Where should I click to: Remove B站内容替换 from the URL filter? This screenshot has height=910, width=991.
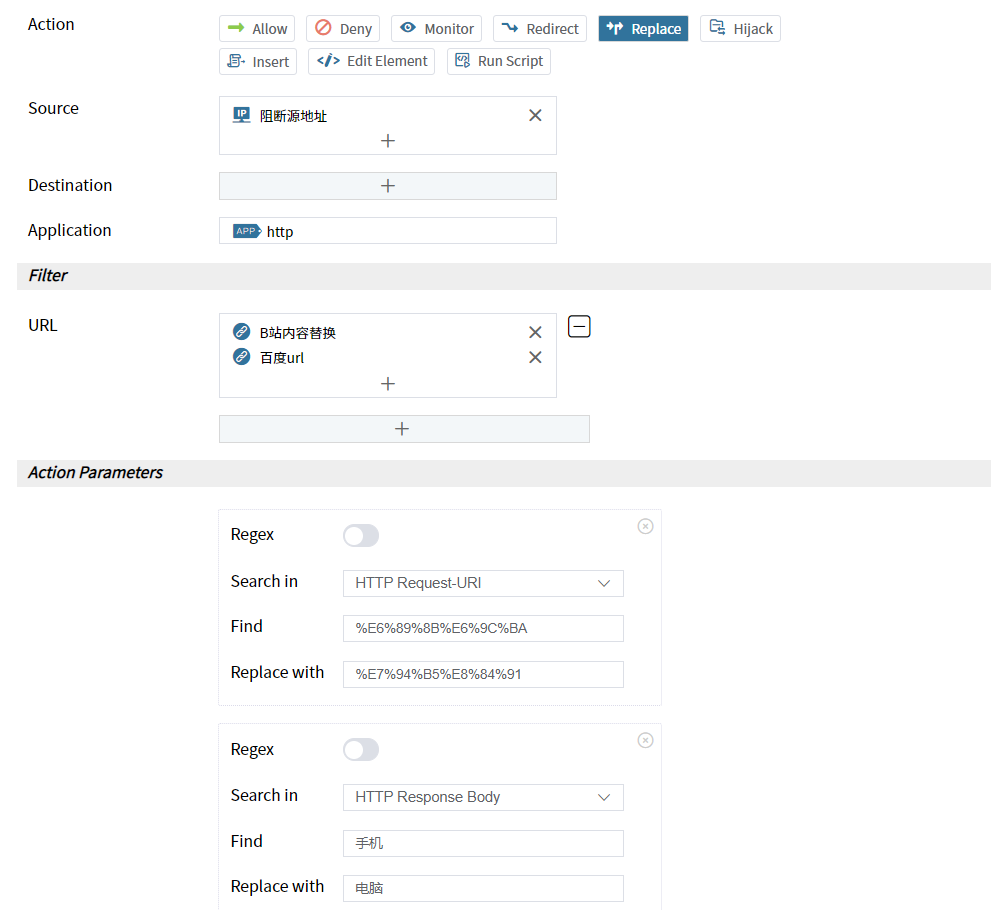pyautogui.click(x=535, y=333)
